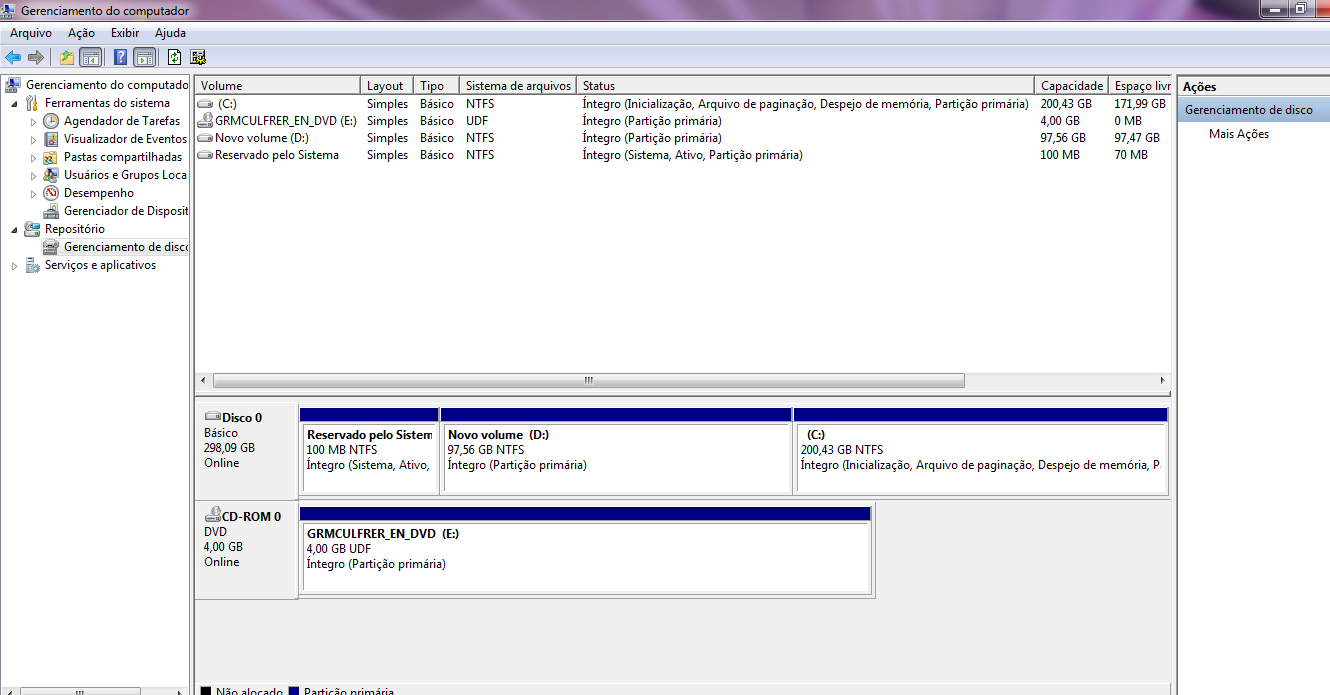This screenshot has width=1330, height=695.
Task: Expand the Visualizador de Eventos node
Action: click(x=33, y=139)
